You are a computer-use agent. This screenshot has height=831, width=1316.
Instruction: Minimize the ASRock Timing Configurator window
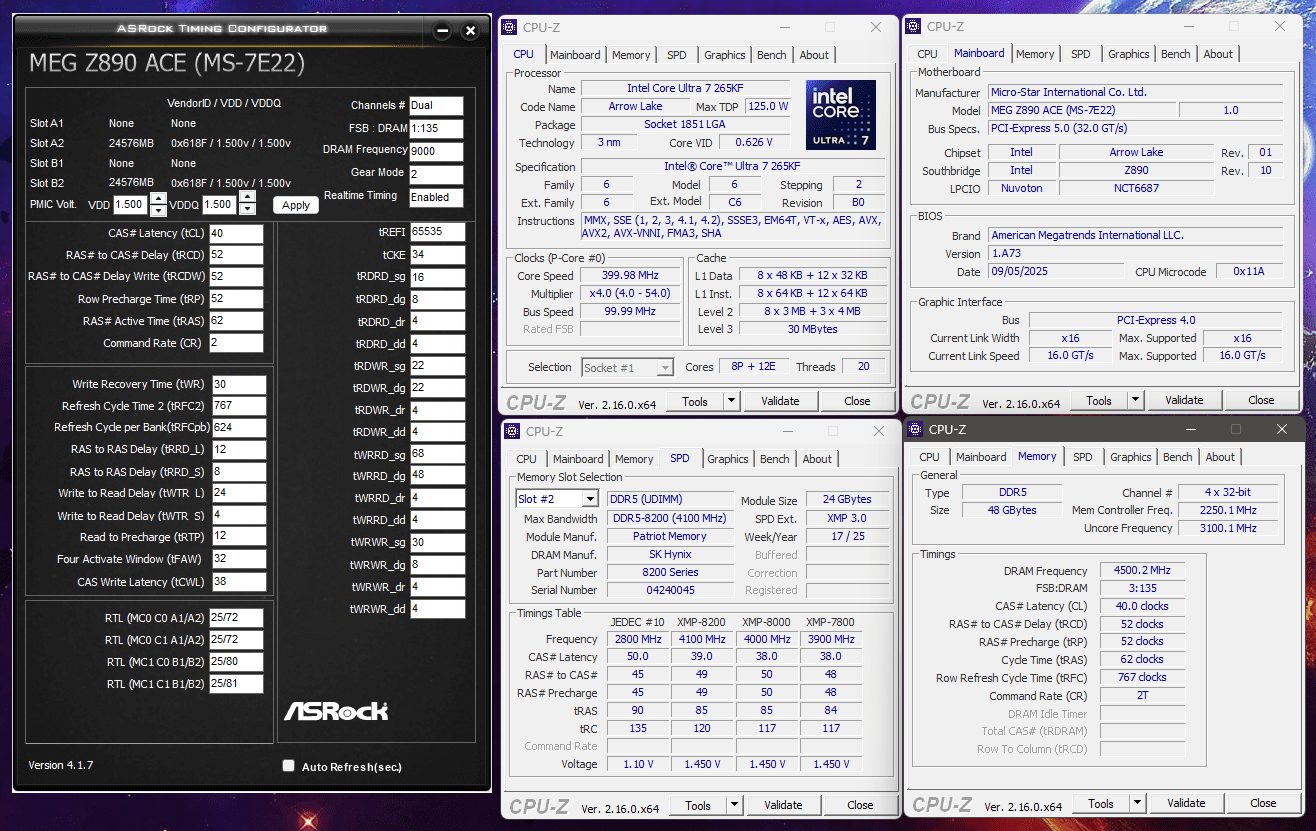tap(442, 31)
